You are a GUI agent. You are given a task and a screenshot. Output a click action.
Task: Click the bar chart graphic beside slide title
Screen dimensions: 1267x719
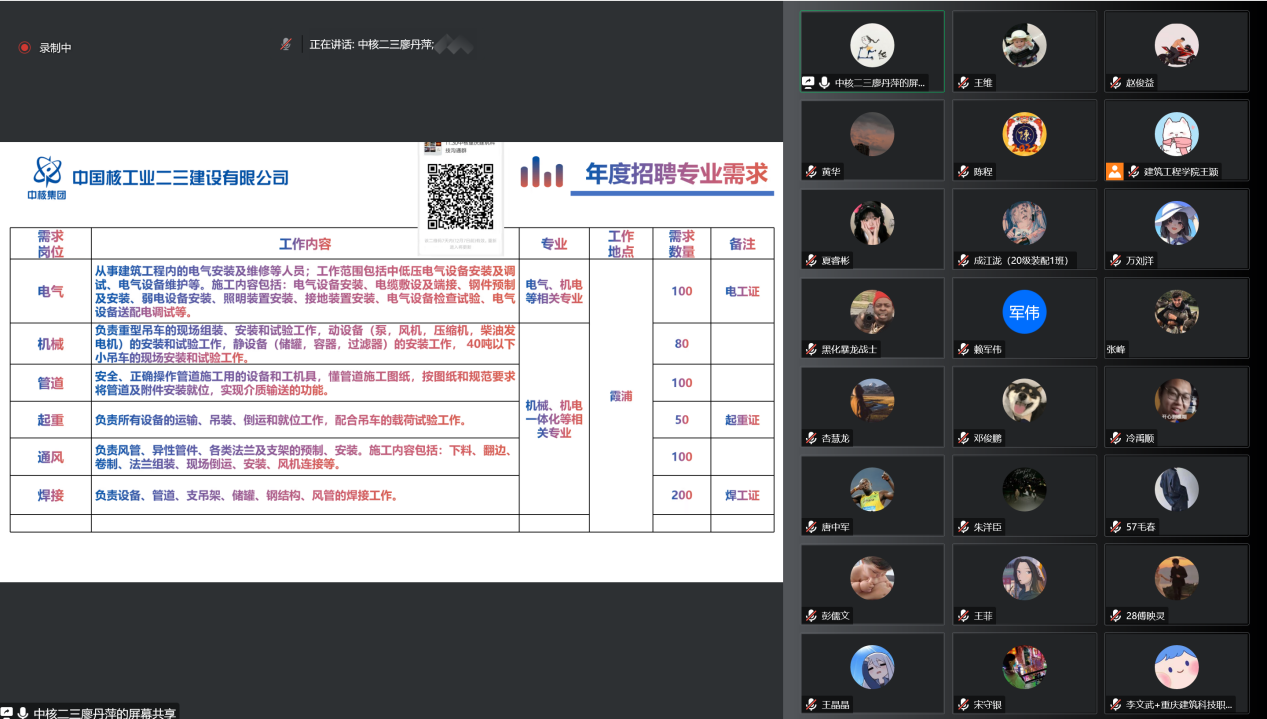tap(541, 173)
